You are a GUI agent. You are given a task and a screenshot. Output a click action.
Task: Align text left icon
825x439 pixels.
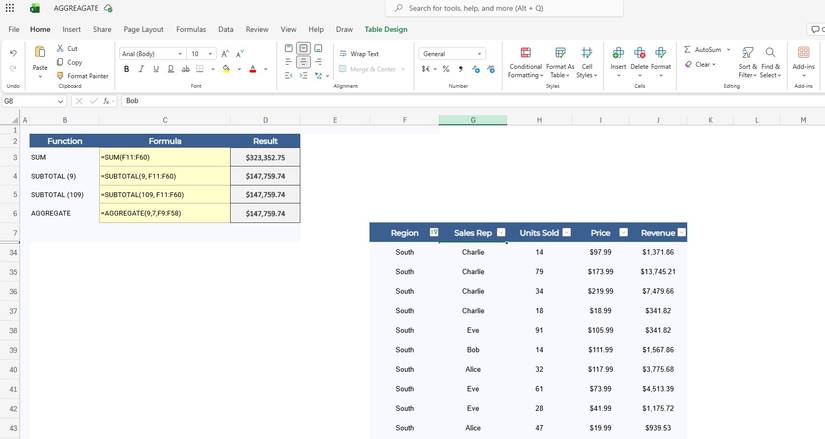click(288, 62)
